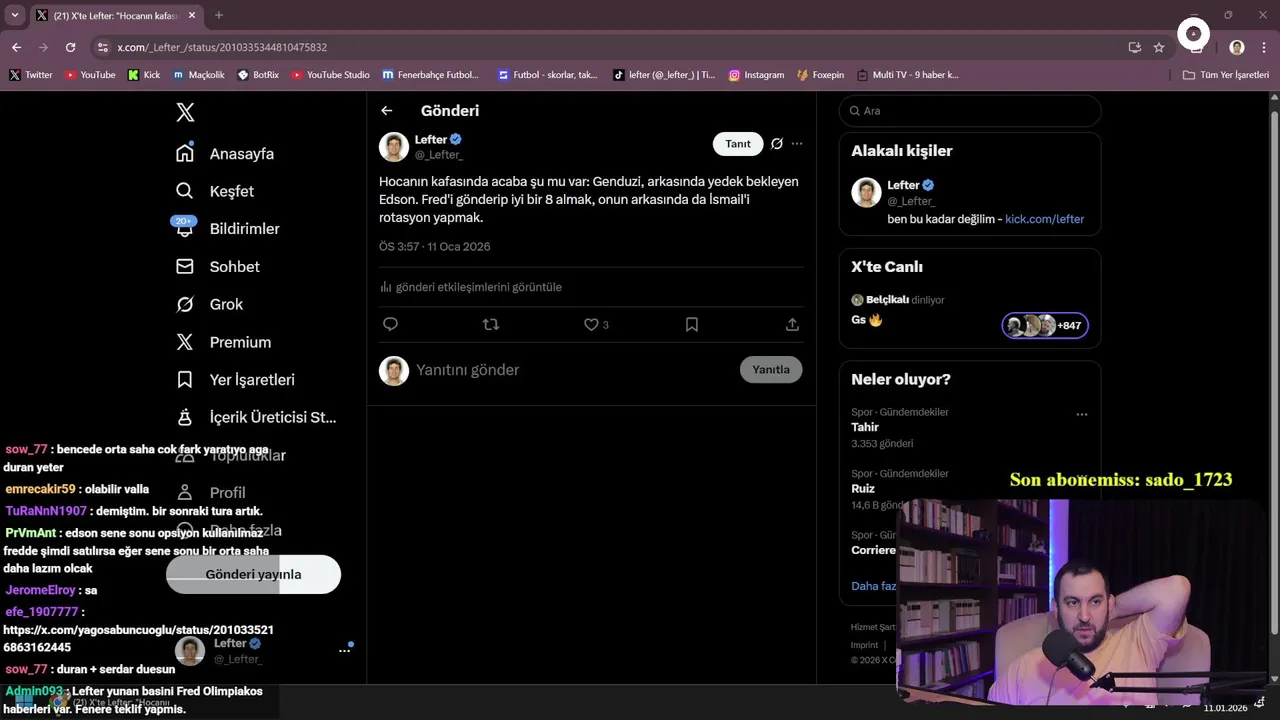This screenshot has height=720, width=1280.
Task: Click the Tanıt promote button
Action: tap(738, 144)
